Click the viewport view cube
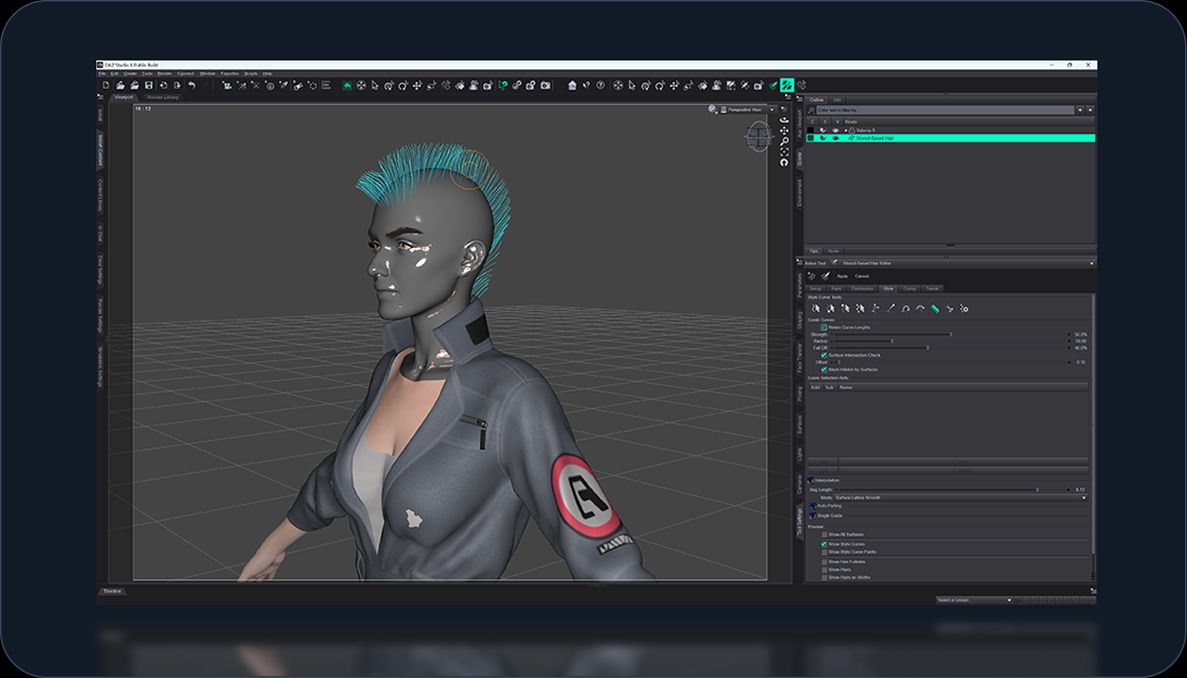Viewport: 1187px width, 678px height. pyautogui.click(x=758, y=136)
